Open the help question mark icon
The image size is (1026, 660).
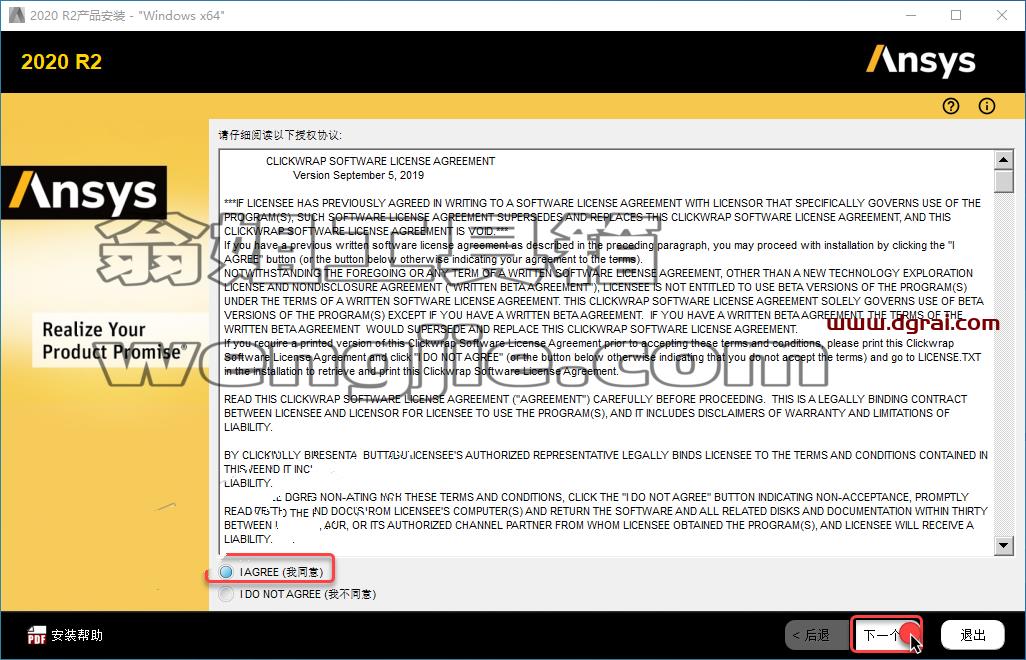[951, 106]
